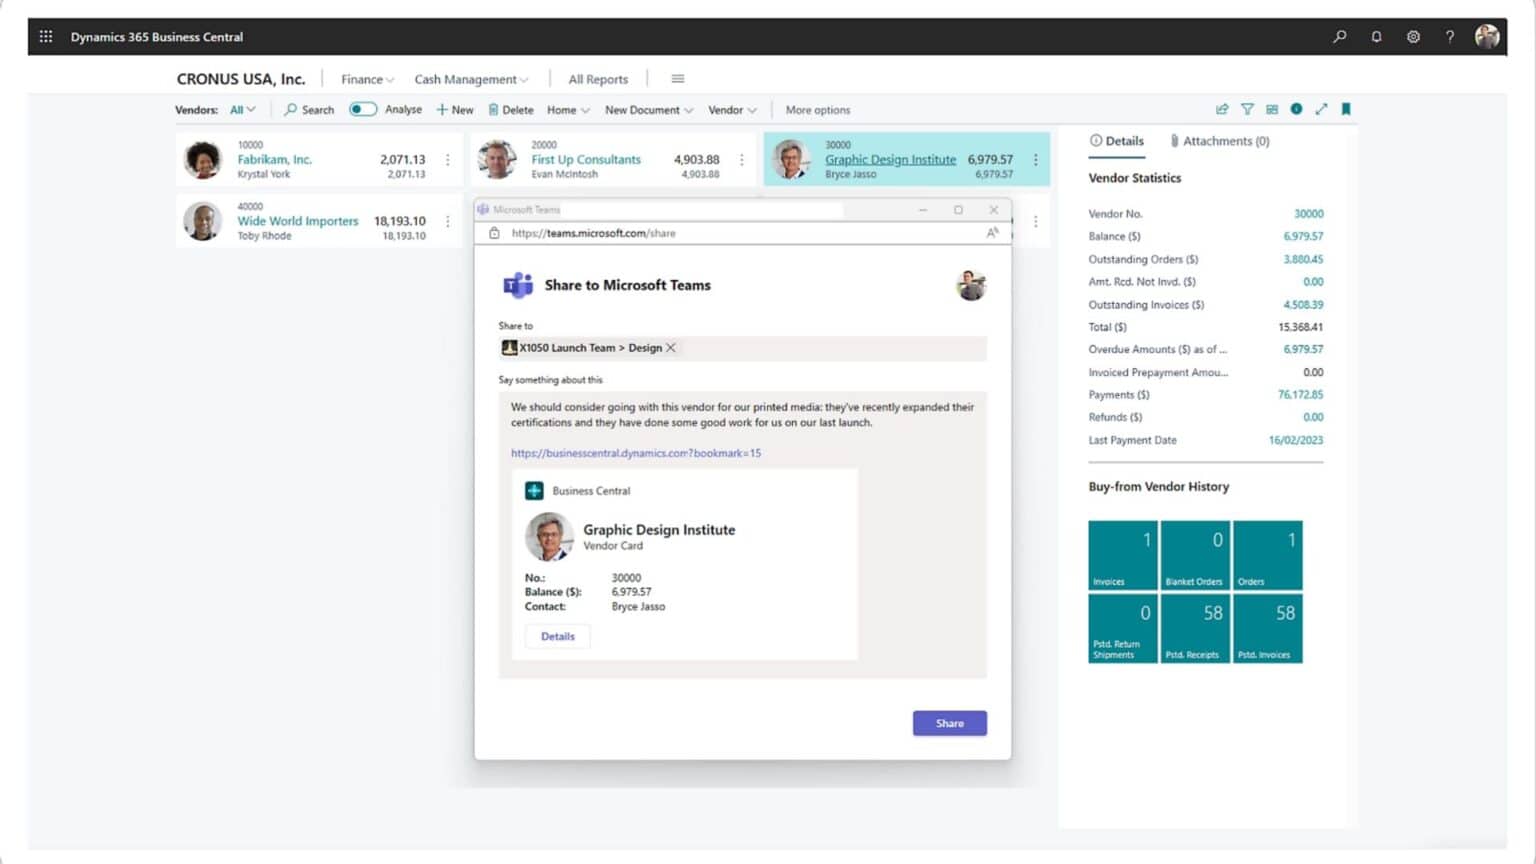The height and width of the screenshot is (864, 1536).
Task: Click the Pstd. Receipts tile showing 58
Action: 1194,627
